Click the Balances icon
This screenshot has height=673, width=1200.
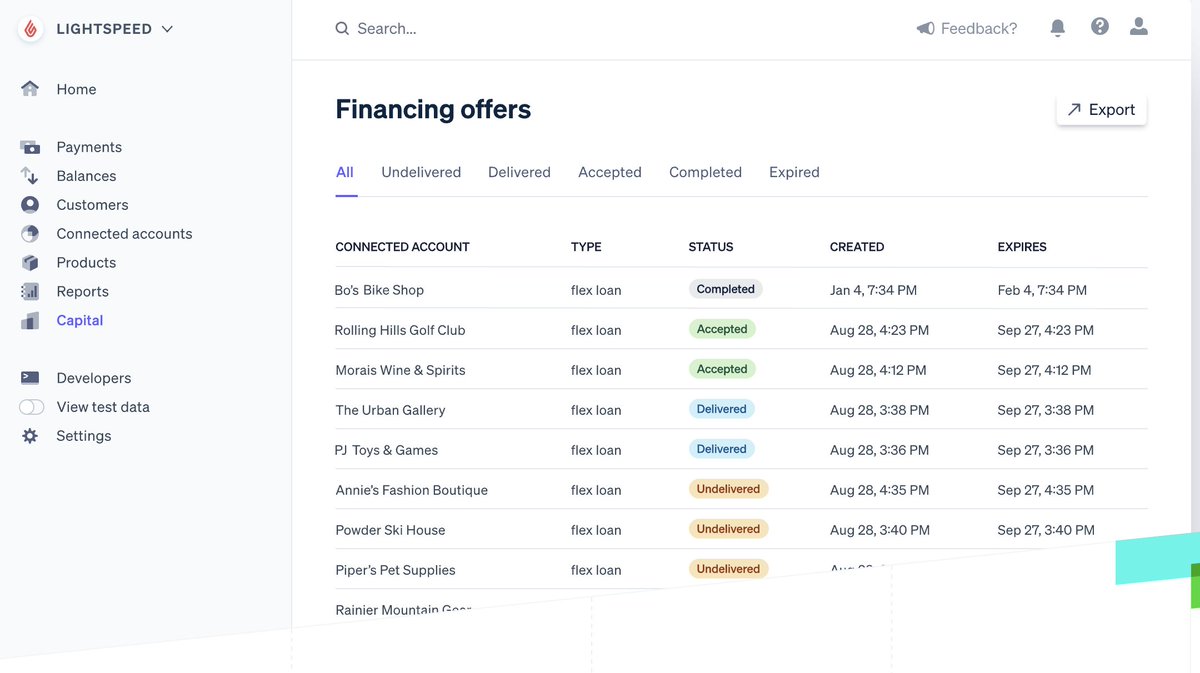pyautogui.click(x=31, y=175)
